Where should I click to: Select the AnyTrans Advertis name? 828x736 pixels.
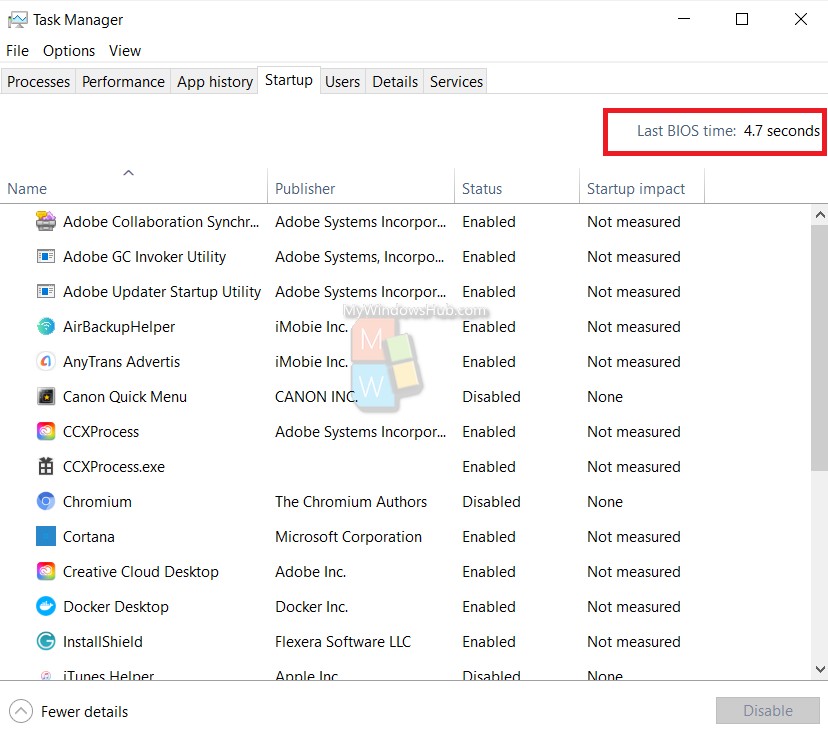121,362
